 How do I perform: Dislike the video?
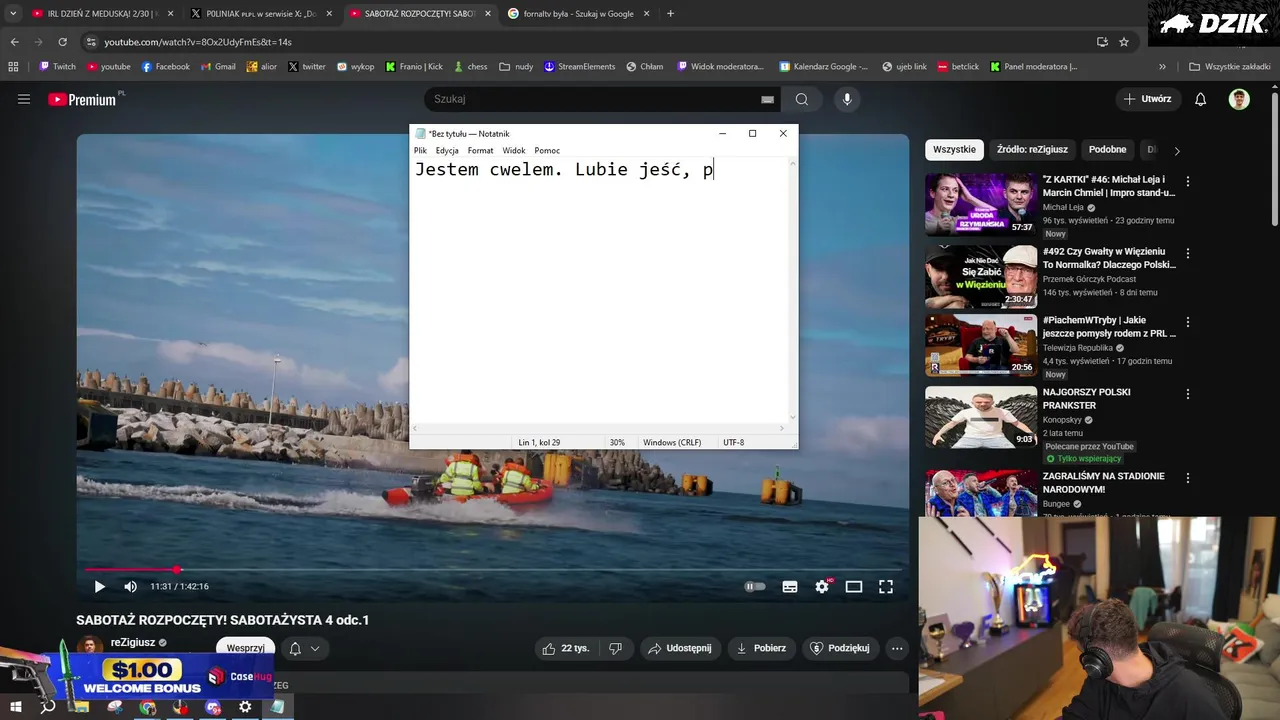click(615, 648)
